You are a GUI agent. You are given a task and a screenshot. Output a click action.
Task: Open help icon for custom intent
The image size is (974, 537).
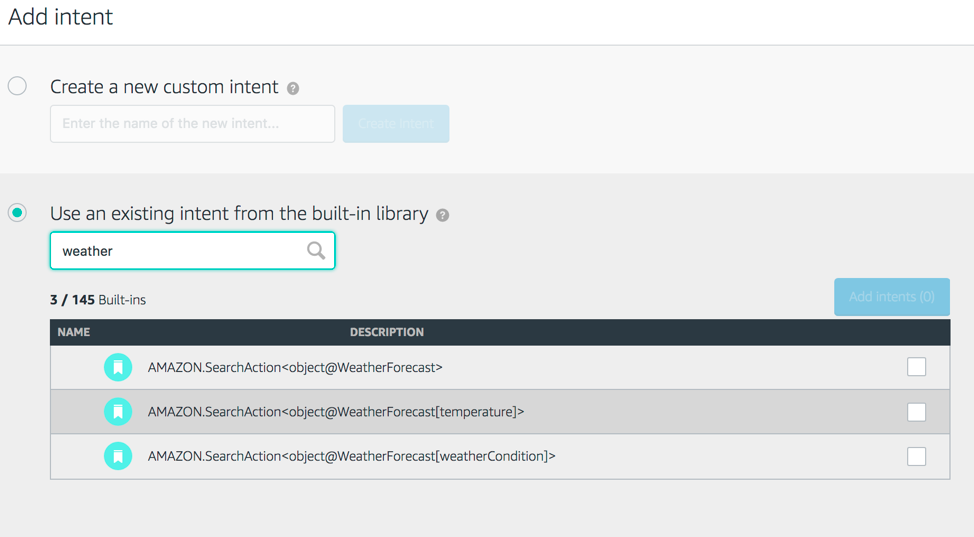(x=293, y=88)
